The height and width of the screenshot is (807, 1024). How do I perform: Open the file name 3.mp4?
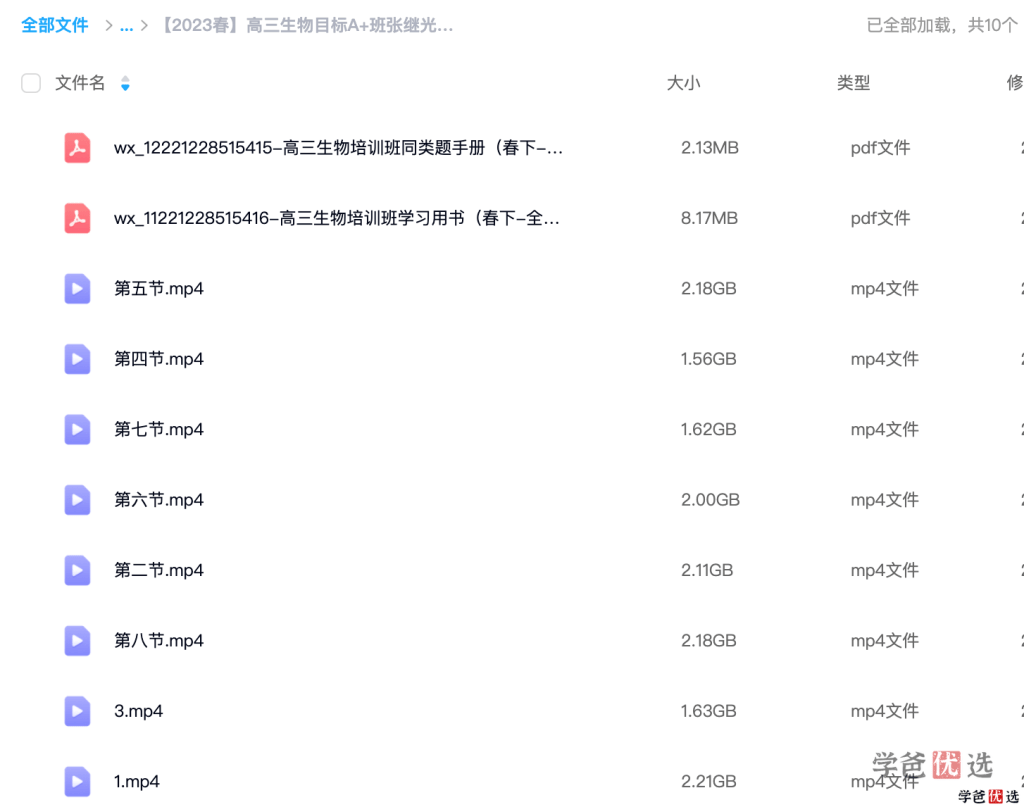point(138,711)
